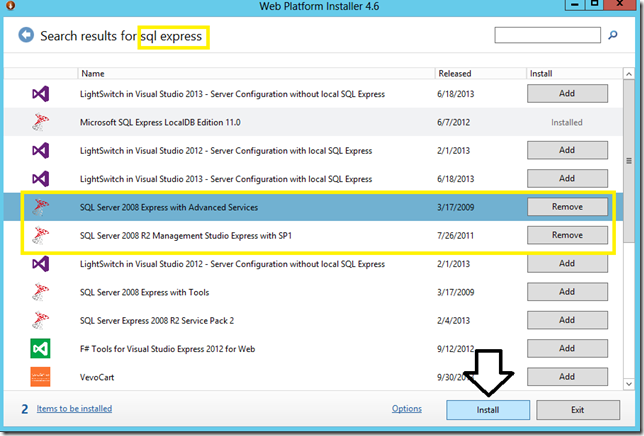644x436 pixels.
Task: Click the scrollbar down arrow
Action: pos(629,384)
